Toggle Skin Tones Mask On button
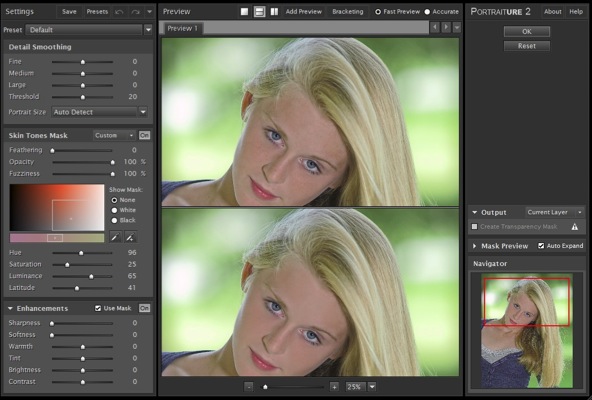The image size is (592, 400). pyautogui.click(x=144, y=135)
